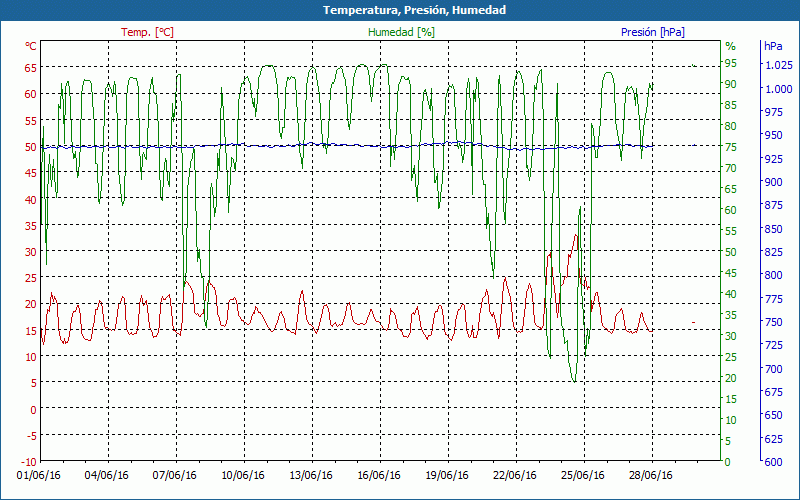
Task: Click the 60 tick on temperature axis
Action: tap(31, 94)
